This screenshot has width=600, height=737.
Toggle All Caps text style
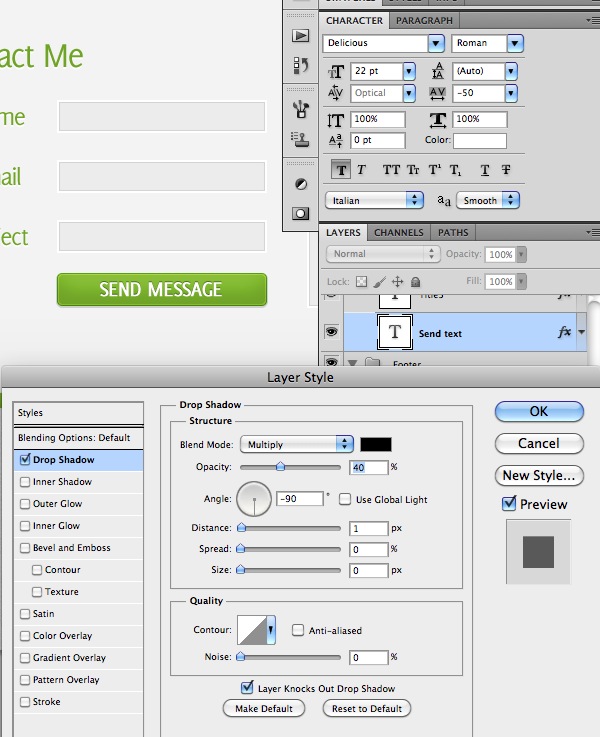[x=391, y=170]
